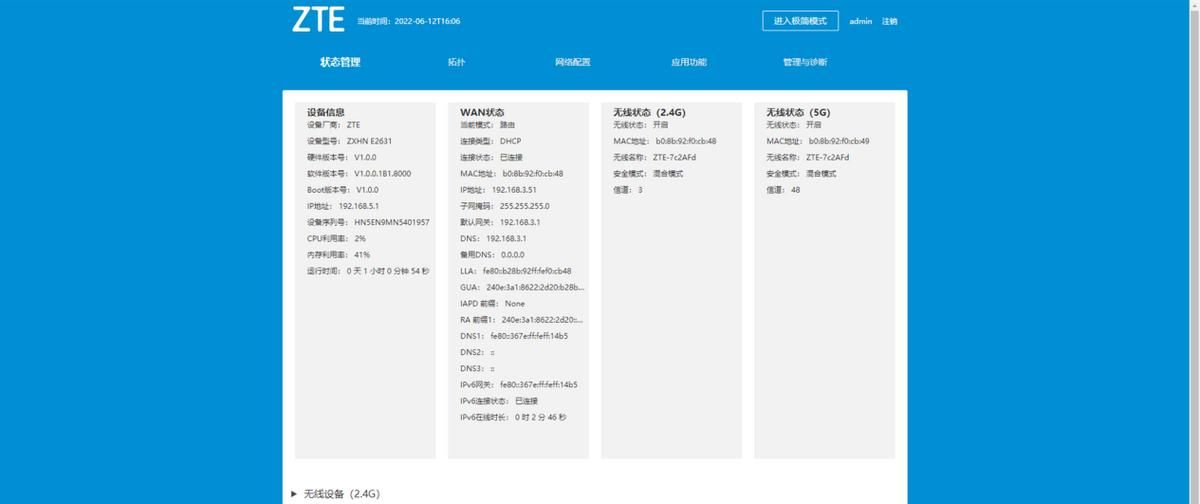Screen dimensions: 1200x504
Task: Click the IPv6连接状态 row
Action: point(499,401)
